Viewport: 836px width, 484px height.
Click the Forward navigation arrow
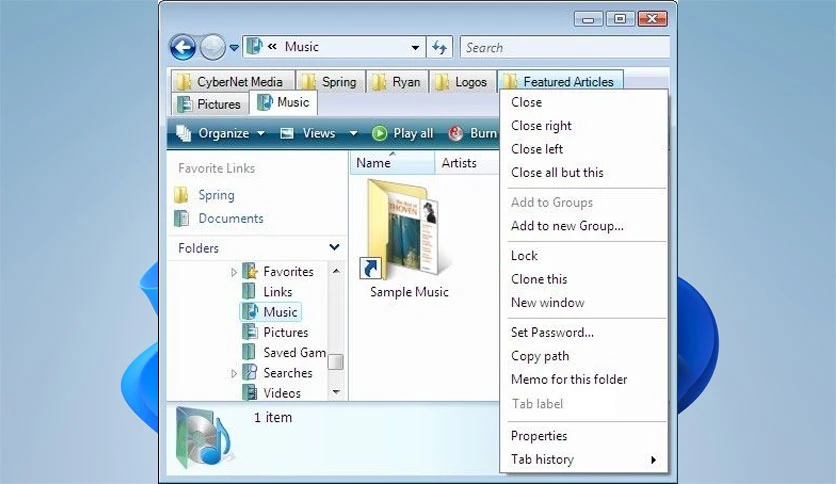(212, 47)
